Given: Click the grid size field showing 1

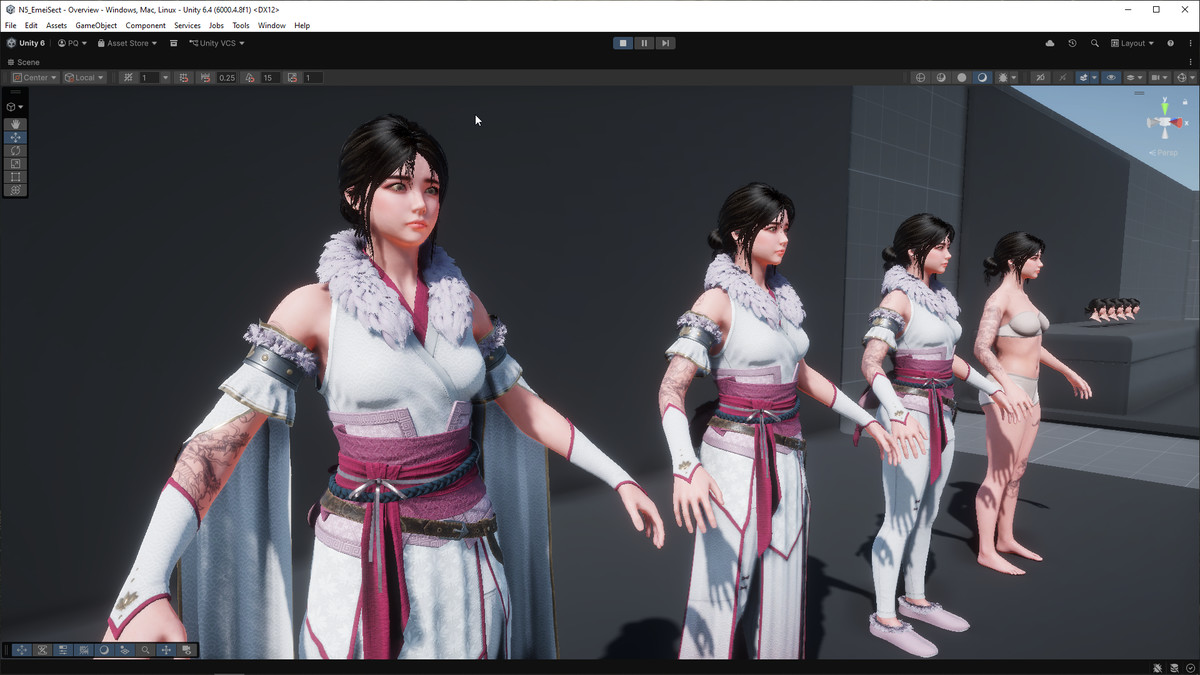Looking at the screenshot, I should click(149, 77).
